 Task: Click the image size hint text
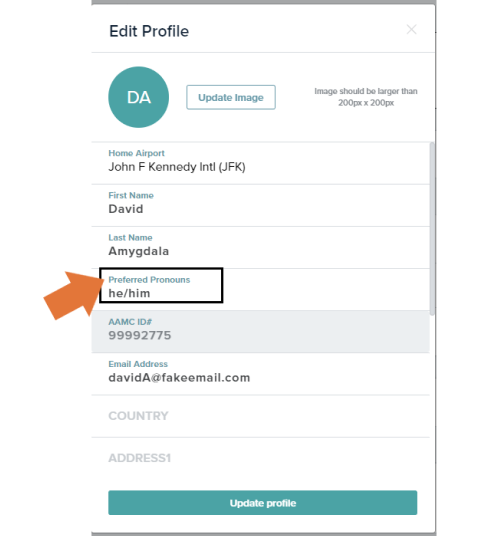[366, 97]
